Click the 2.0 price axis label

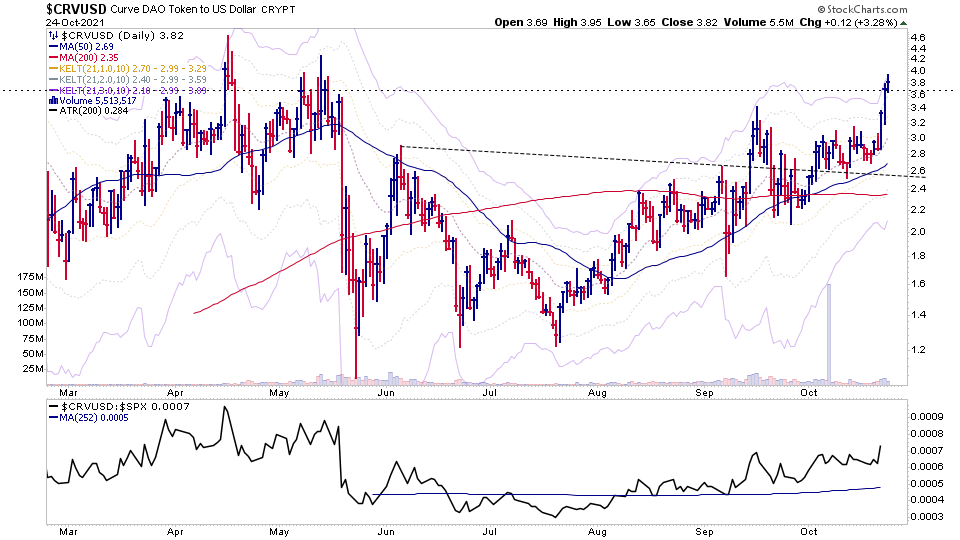point(918,232)
